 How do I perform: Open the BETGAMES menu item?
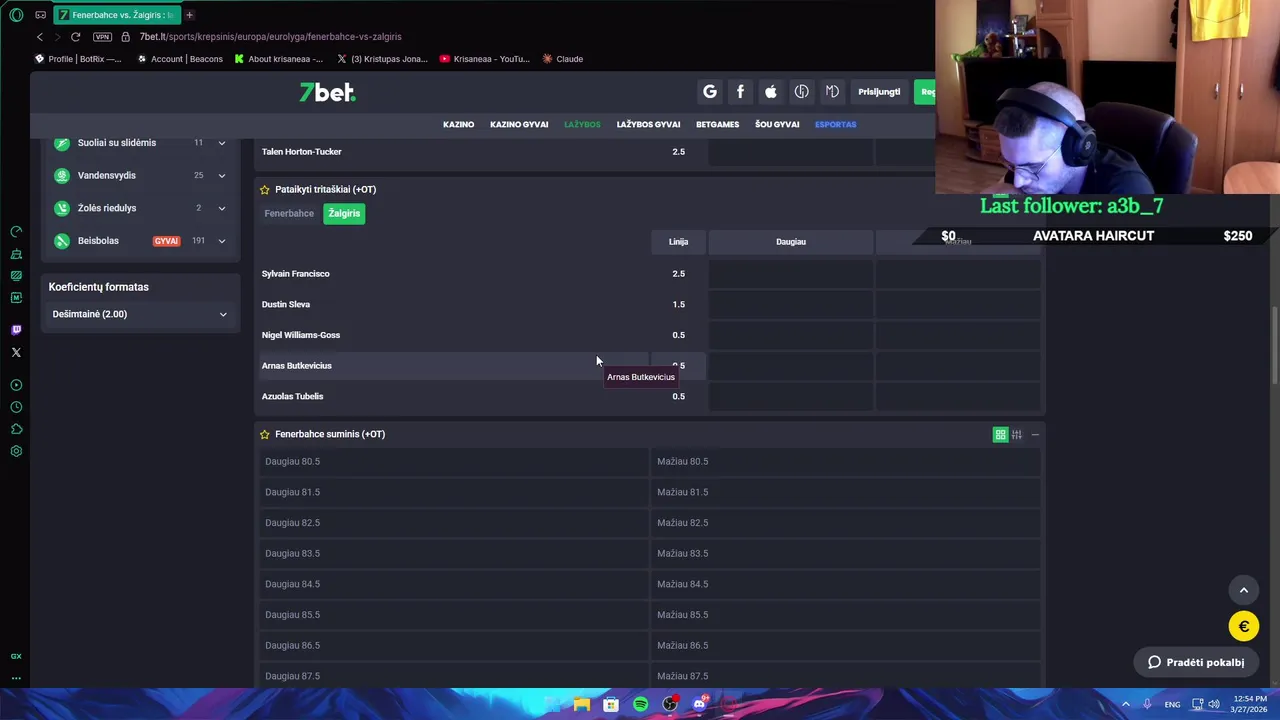coord(717,124)
